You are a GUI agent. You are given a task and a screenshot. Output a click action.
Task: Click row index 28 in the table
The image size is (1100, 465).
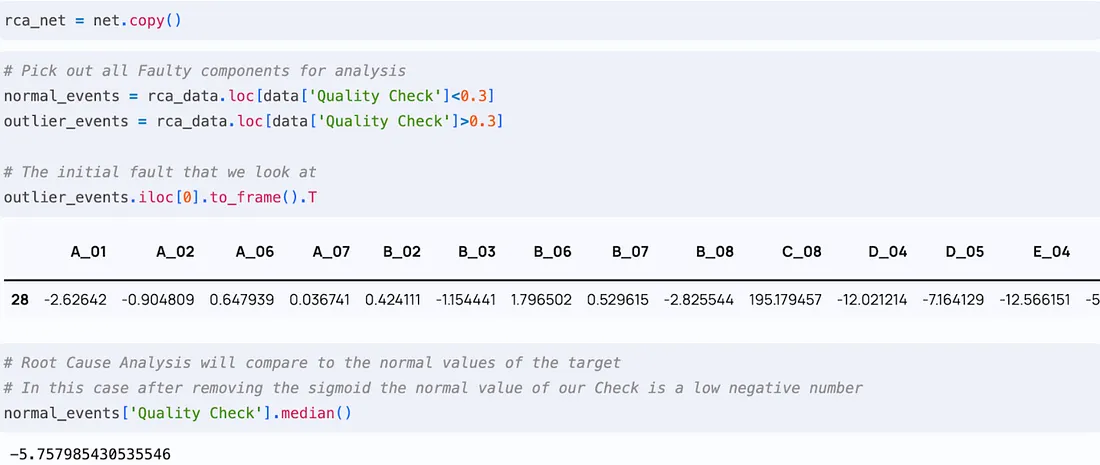20,300
